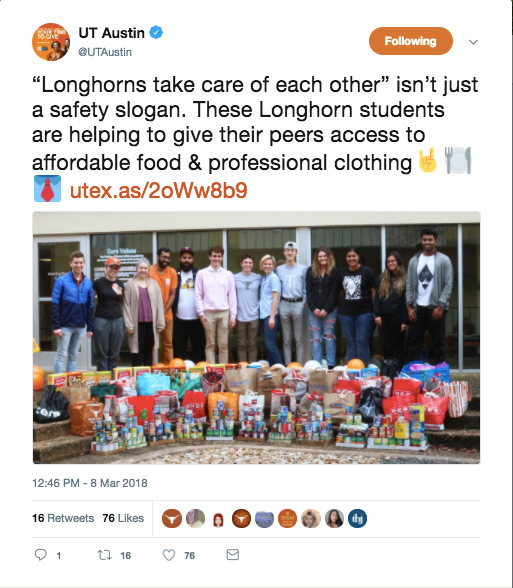Open the first longhorn logo liker avatar

[172, 519]
